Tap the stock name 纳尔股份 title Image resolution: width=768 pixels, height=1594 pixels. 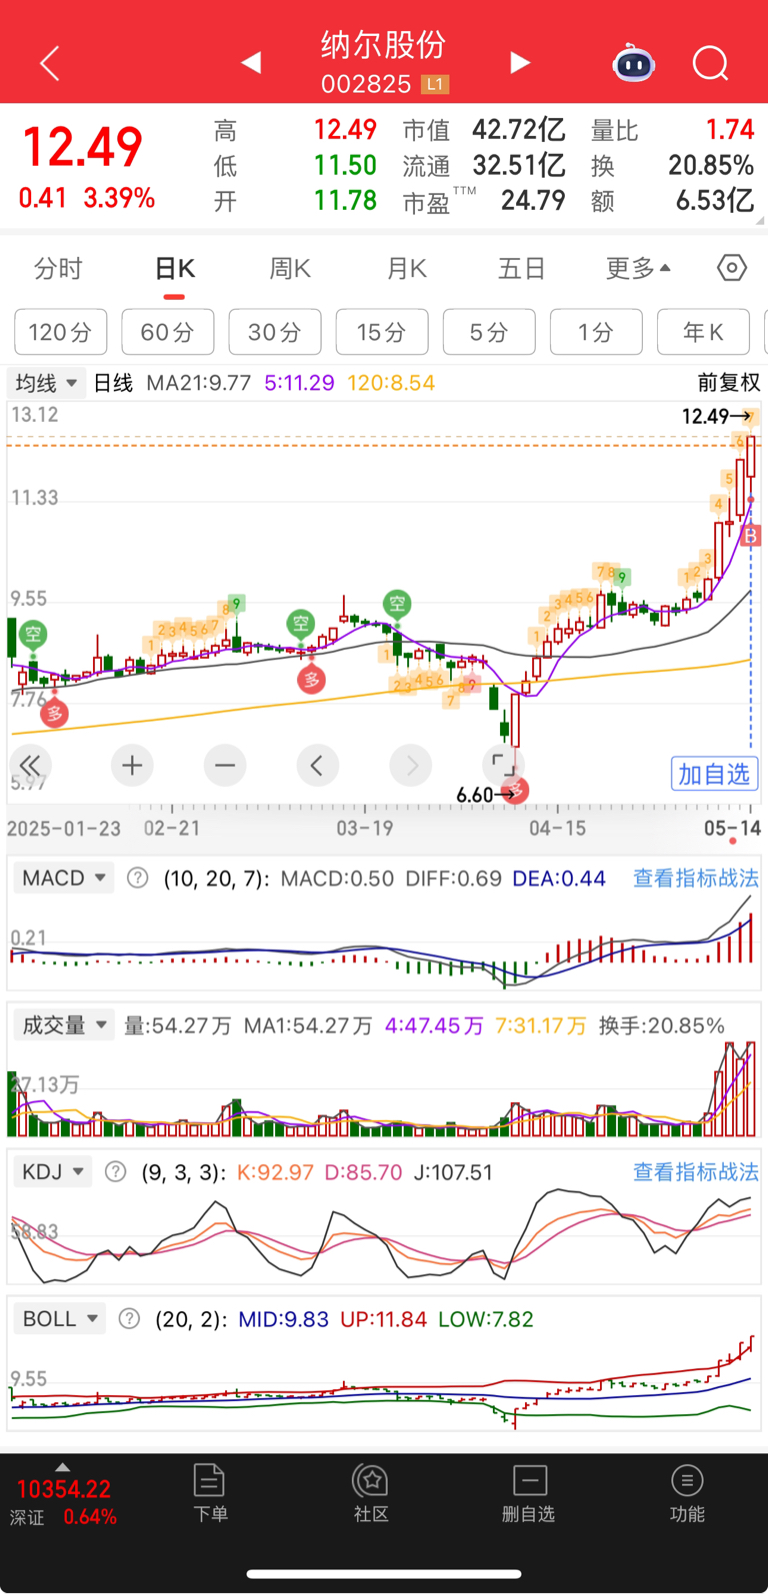coord(384,45)
